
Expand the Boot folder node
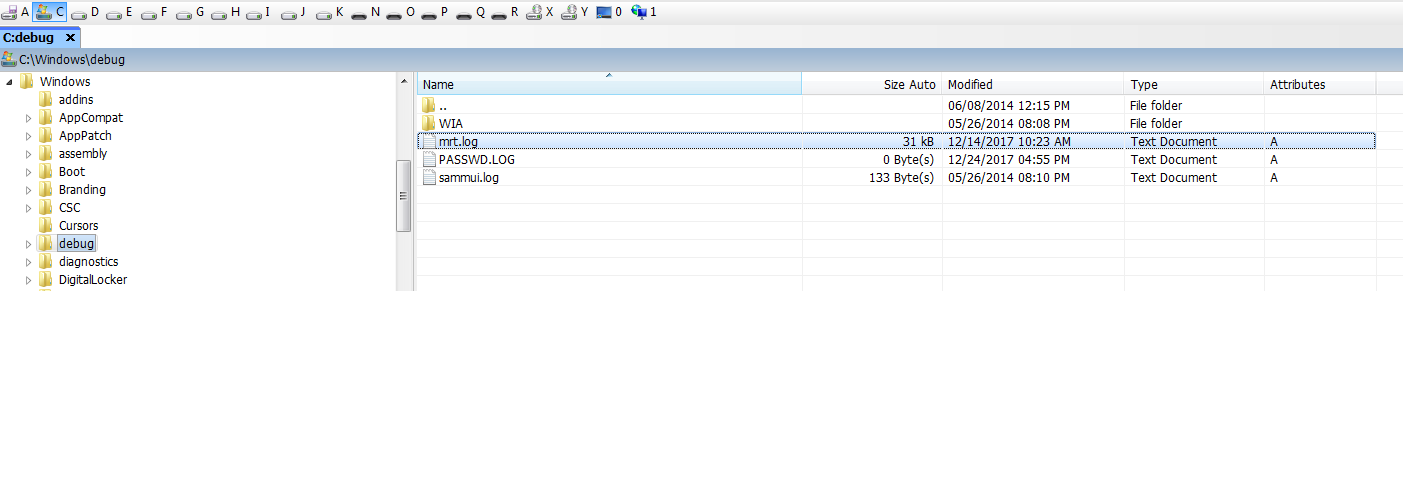point(28,172)
